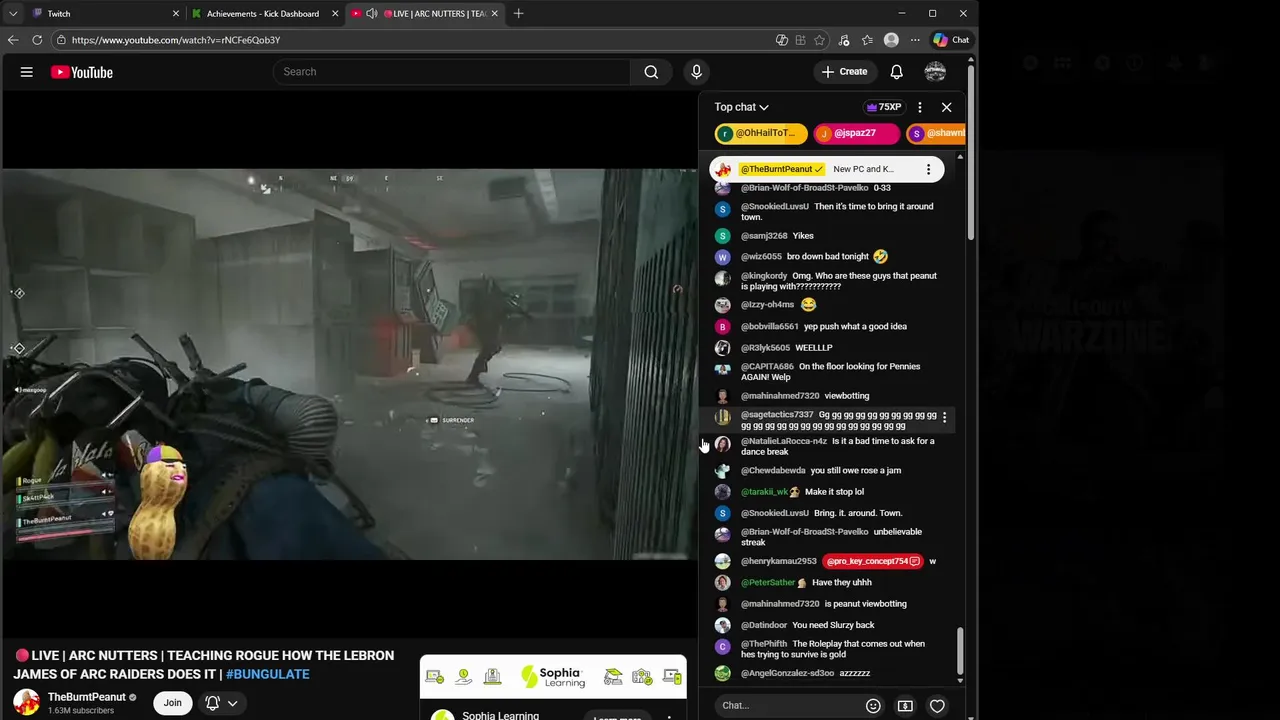Open a new browser tab
This screenshot has width=1280, height=720.
518,13
